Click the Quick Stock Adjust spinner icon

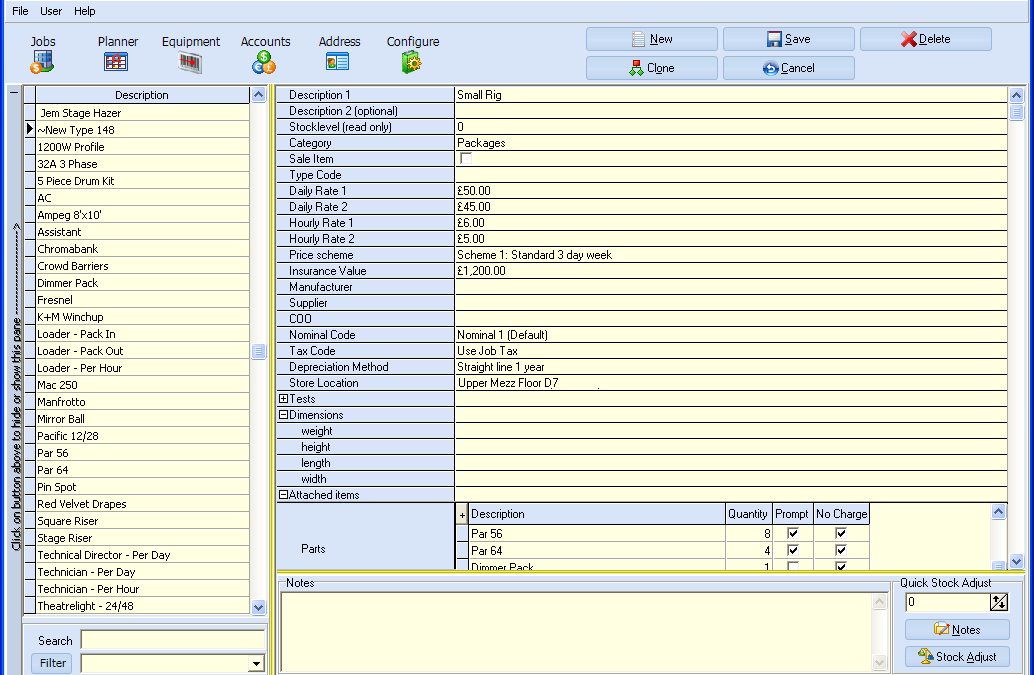[x=998, y=602]
